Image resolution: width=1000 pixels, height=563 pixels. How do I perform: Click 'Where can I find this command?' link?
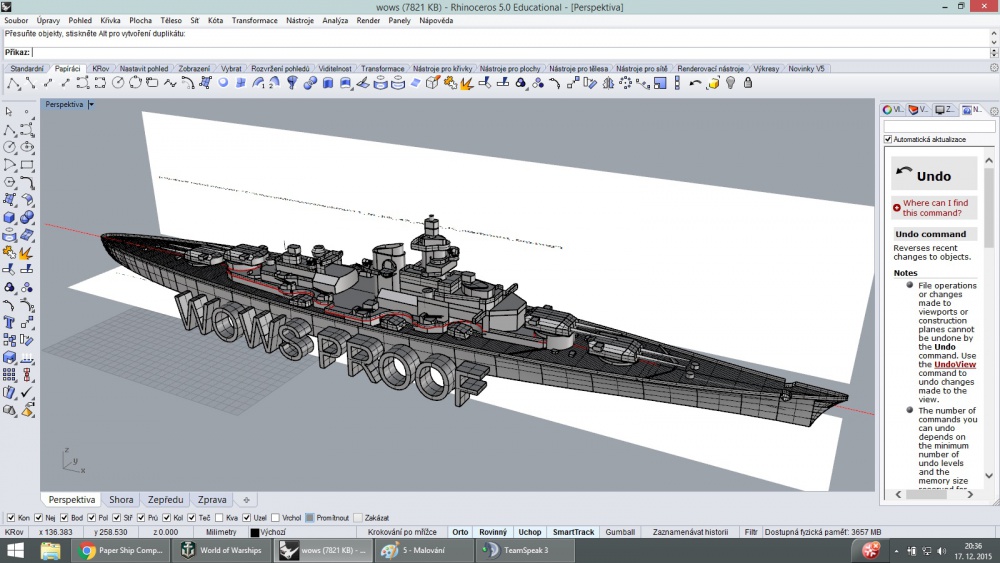click(x=935, y=208)
